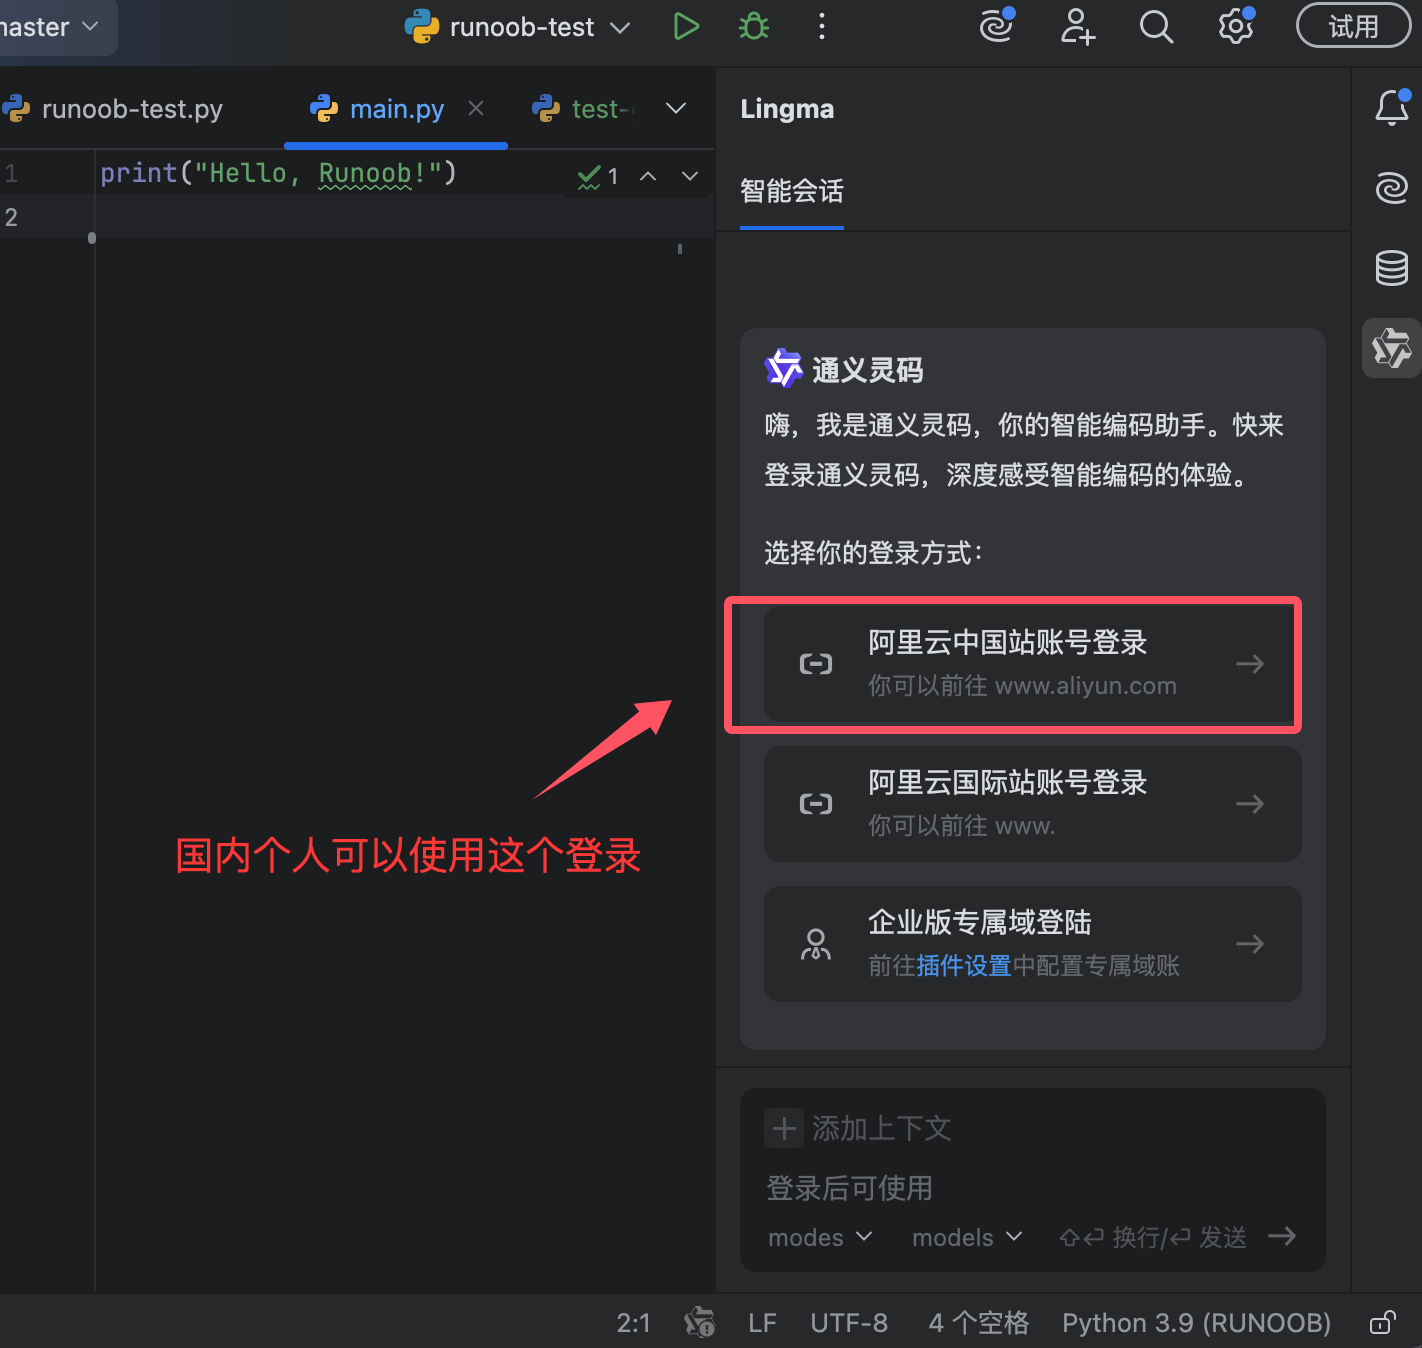Select the 智能会话 tab
This screenshot has width=1422, height=1348.
click(x=792, y=191)
